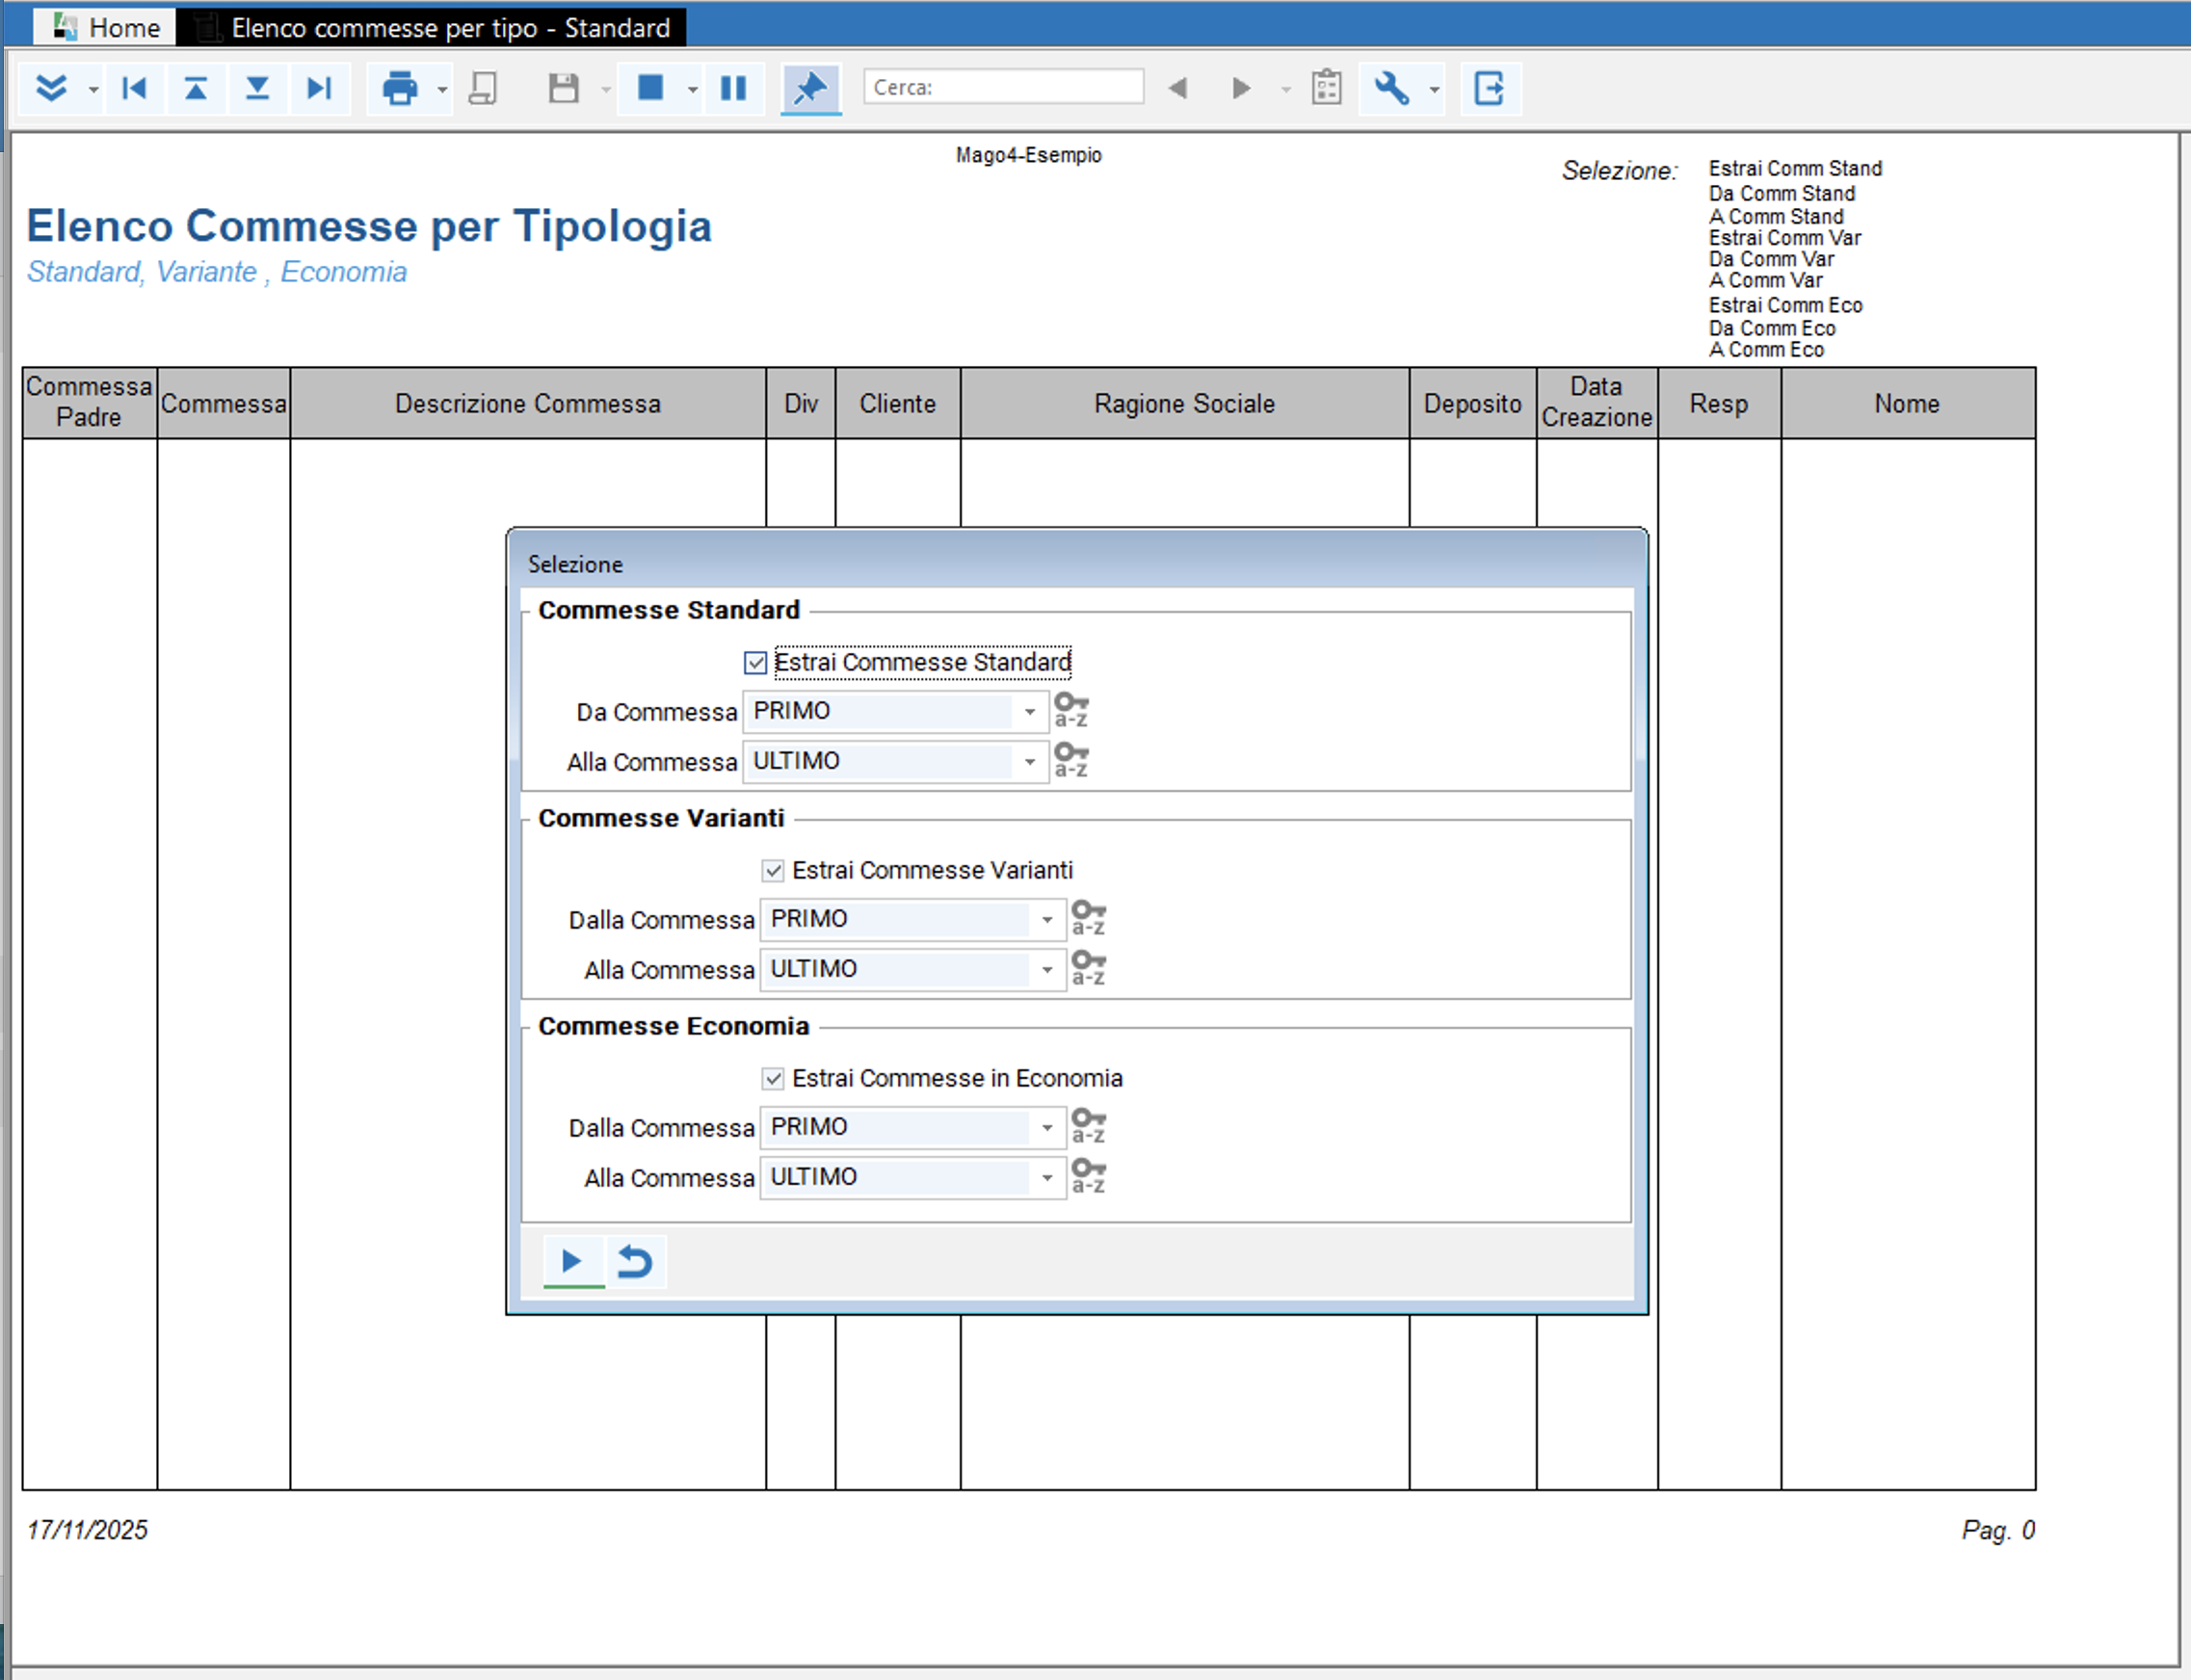Open the wrench tools icon

1392,88
